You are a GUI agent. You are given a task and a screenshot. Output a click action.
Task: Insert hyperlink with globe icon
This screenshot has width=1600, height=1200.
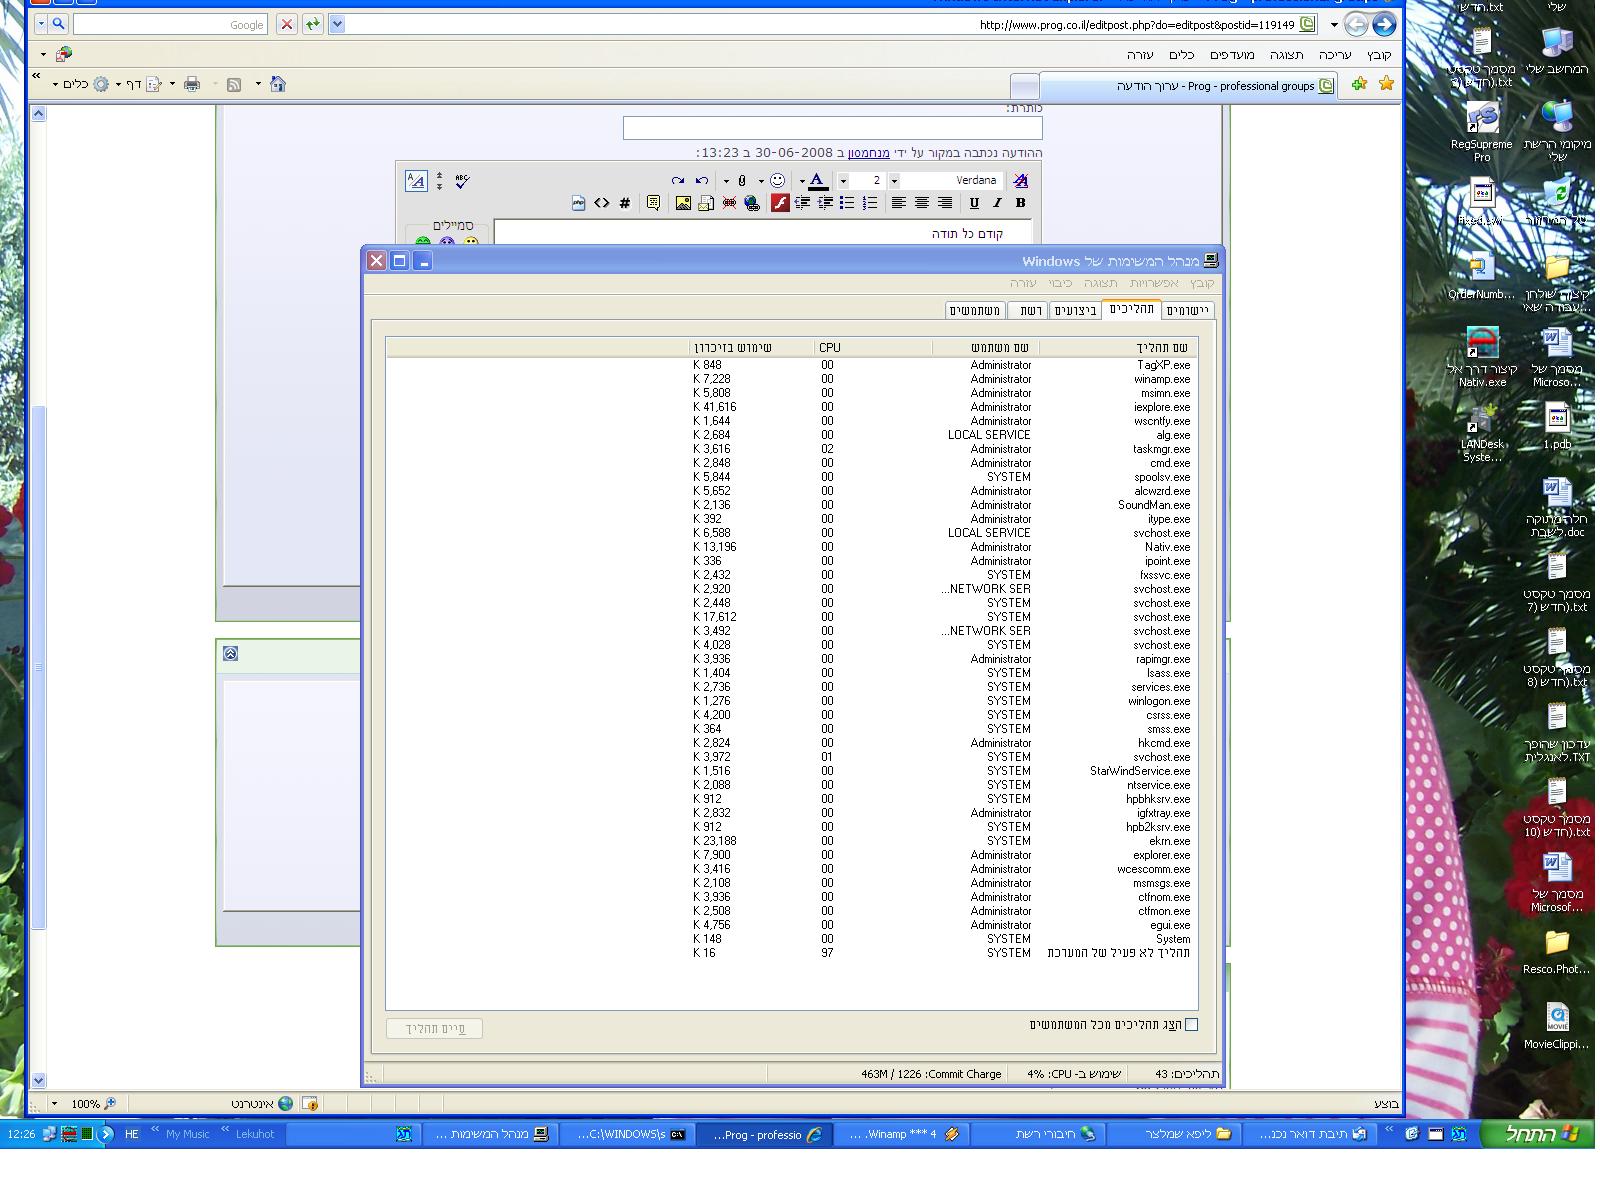(752, 203)
